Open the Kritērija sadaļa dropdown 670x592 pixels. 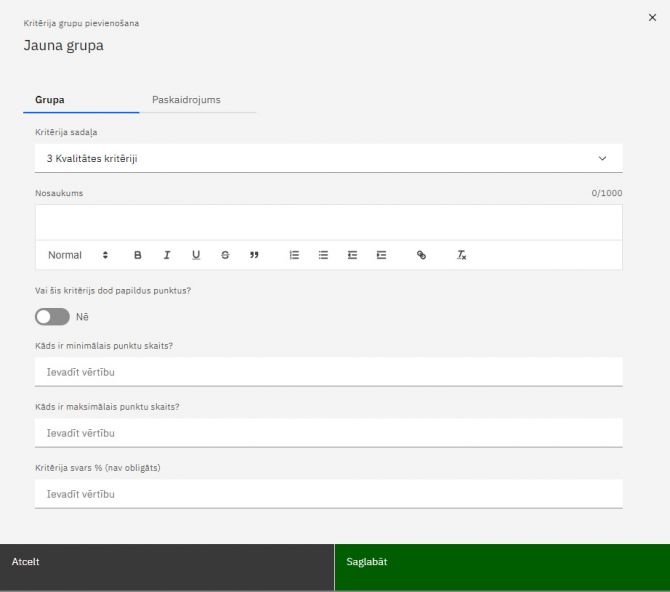pyautogui.click(x=328, y=158)
